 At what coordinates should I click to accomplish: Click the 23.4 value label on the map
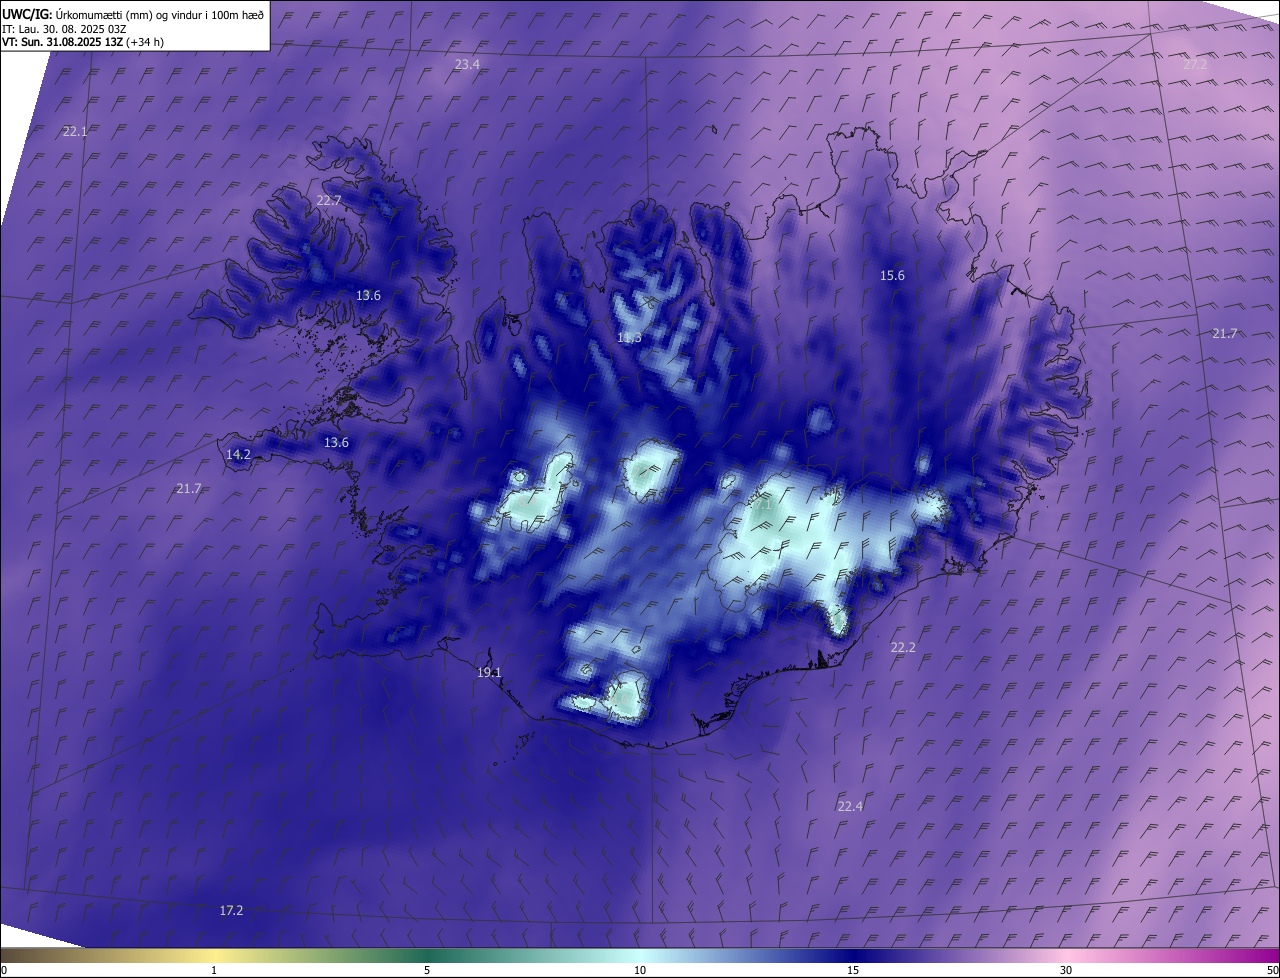click(467, 64)
